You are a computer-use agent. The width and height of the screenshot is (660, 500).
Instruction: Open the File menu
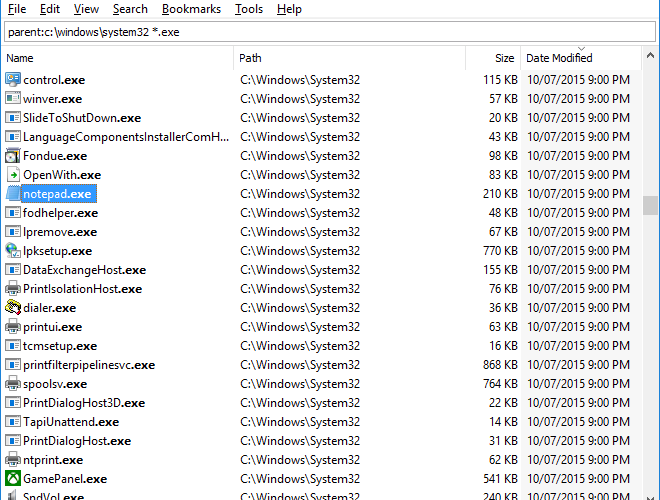[x=17, y=9]
